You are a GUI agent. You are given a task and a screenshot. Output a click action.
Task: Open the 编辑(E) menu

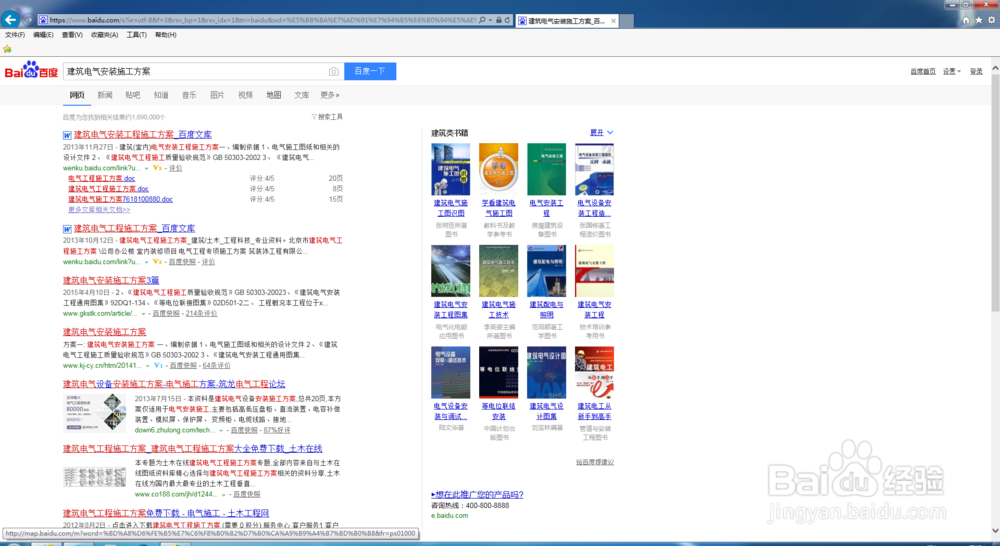coord(43,35)
